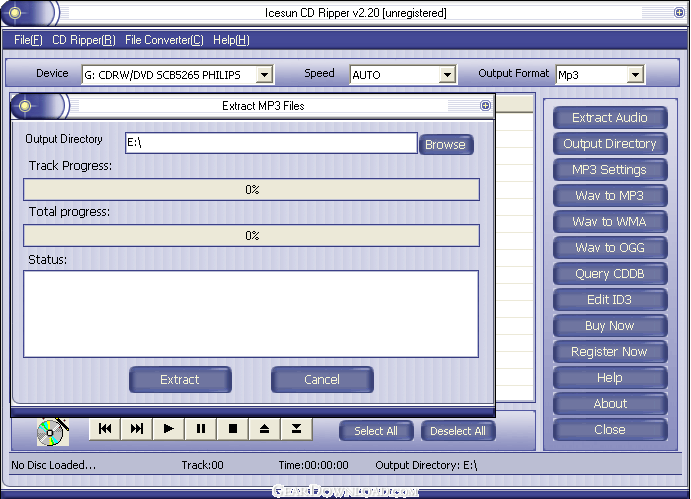Open the Edit ID3 editor
Viewport: 691px width, 499px height.
coord(610,300)
